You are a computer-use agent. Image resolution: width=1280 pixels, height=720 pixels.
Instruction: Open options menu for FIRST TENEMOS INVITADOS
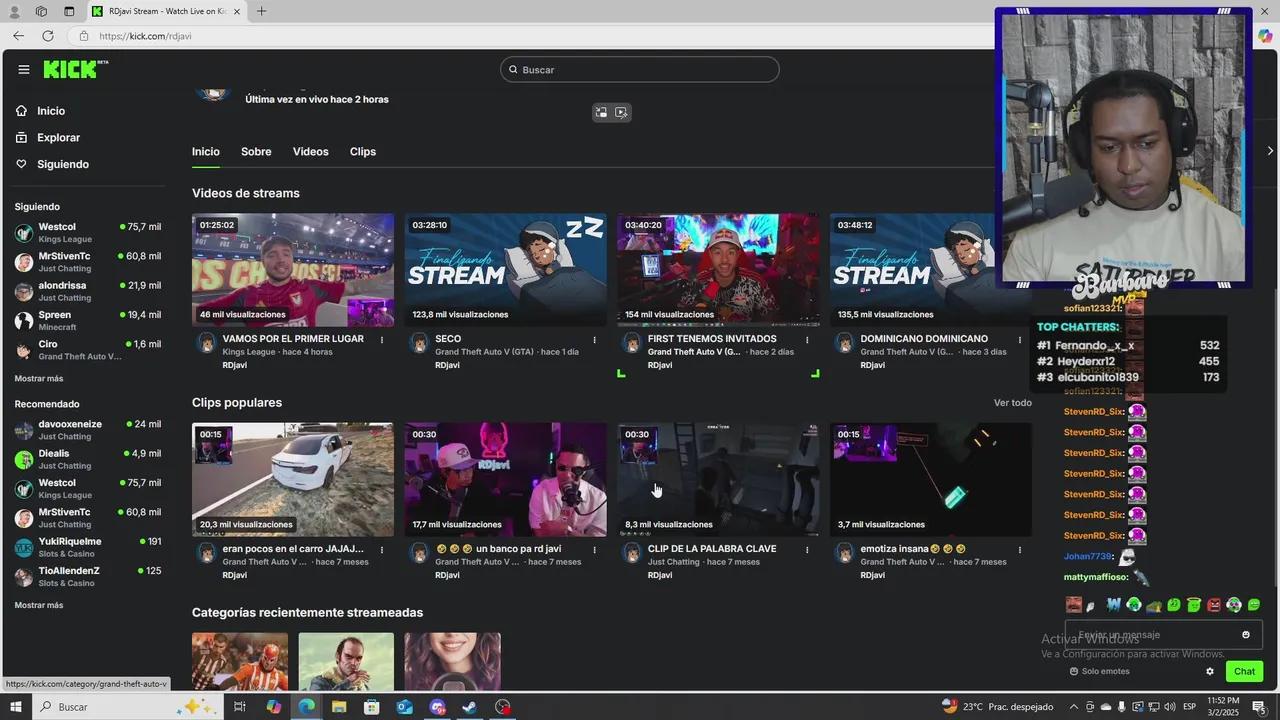pos(807,340)
